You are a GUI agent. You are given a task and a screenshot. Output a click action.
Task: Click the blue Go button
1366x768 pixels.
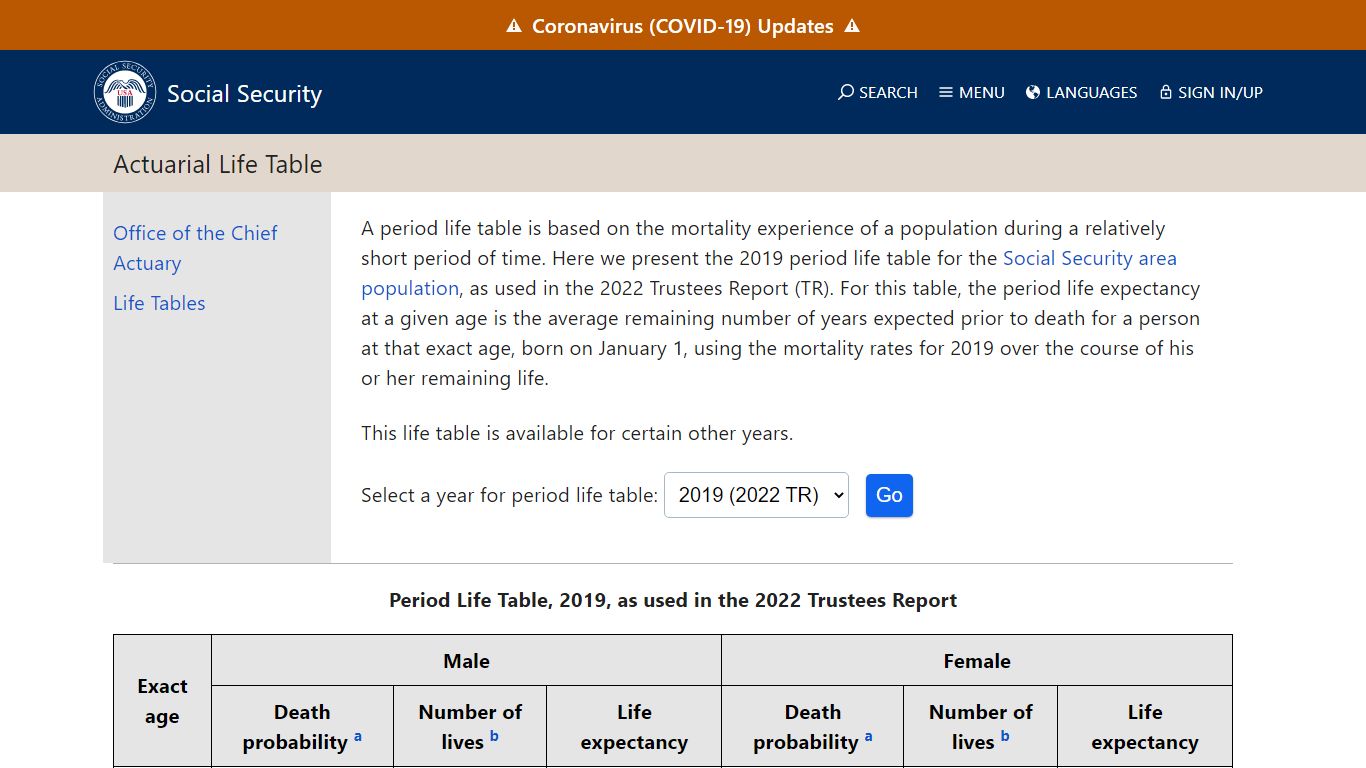pos(889,495)
